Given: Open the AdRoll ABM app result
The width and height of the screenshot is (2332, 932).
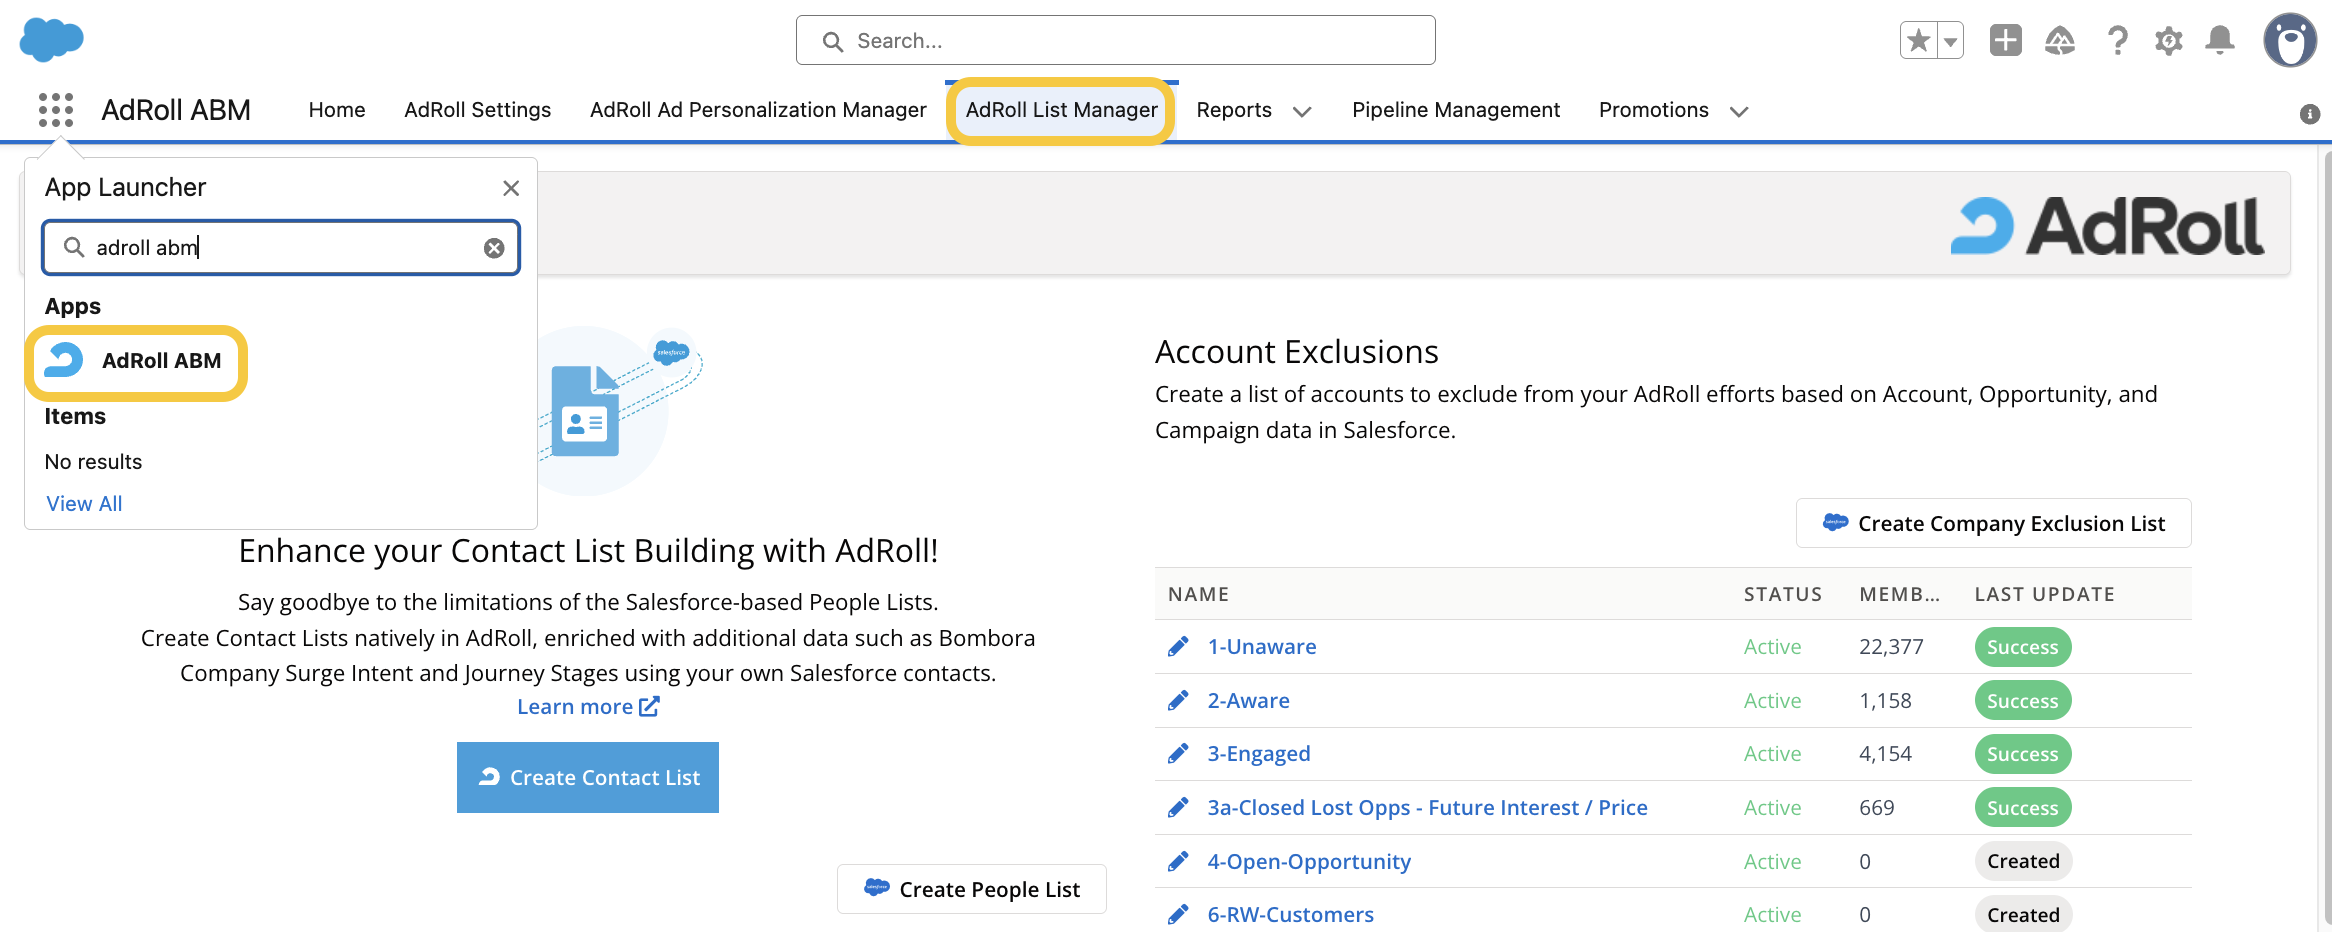Looking at the screenshot, I should click(136, 362).
